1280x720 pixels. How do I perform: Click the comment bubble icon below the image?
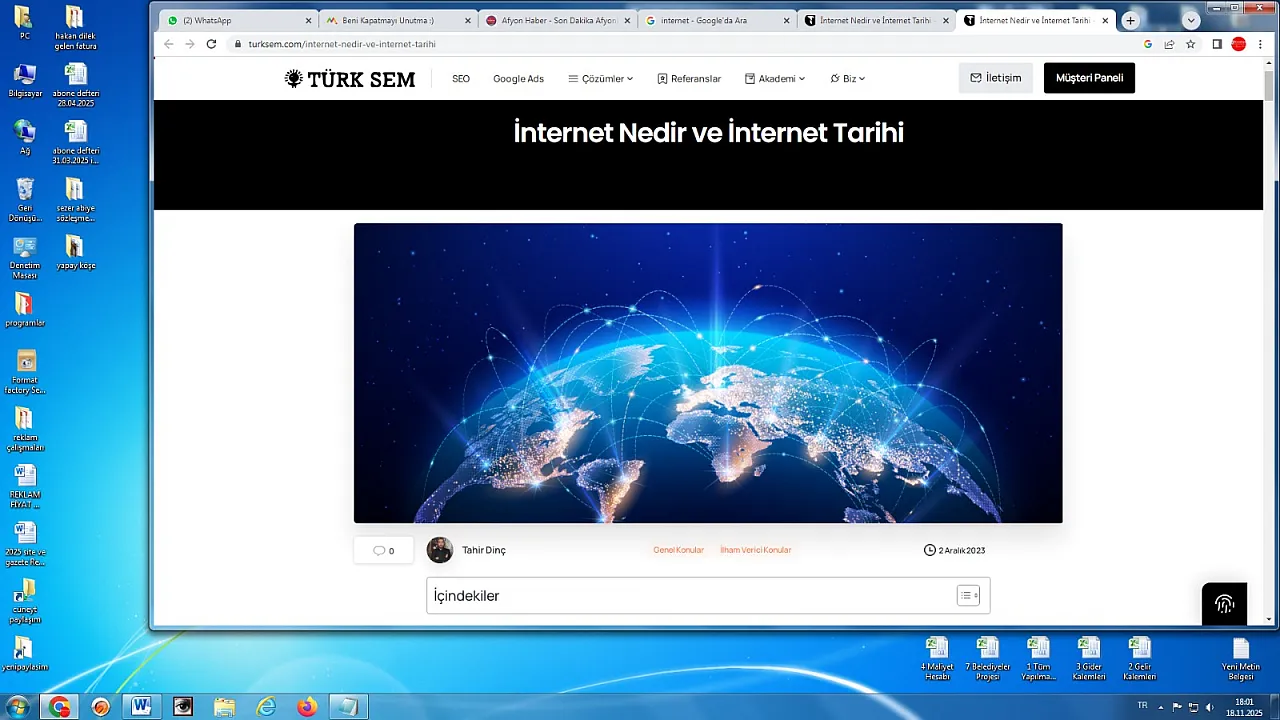379,551
